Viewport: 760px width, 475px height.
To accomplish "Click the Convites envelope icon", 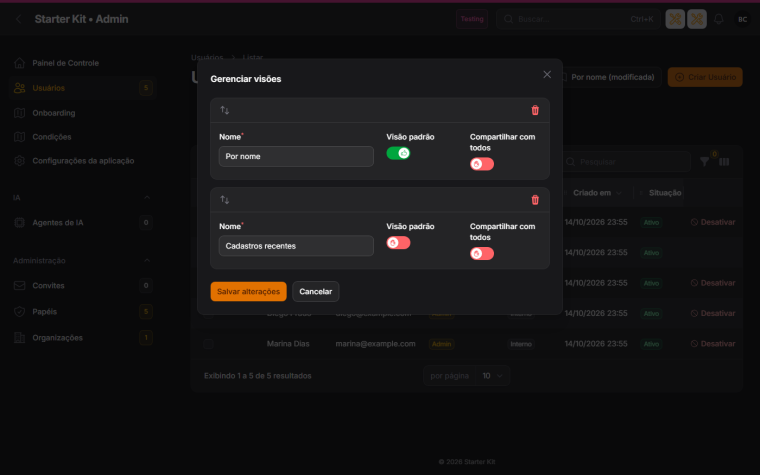I will coord(19,285).
